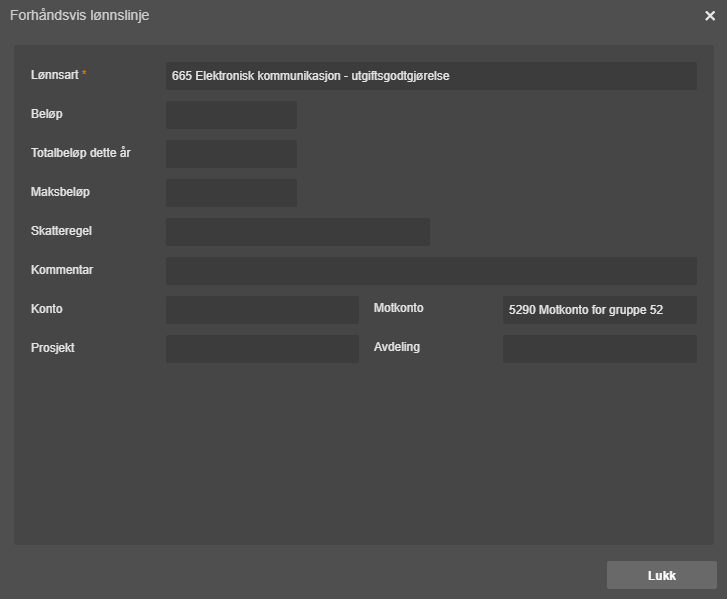Click into the Beløp amount field
The width and height of the screenshot is (727, 599).
[231, 115]
